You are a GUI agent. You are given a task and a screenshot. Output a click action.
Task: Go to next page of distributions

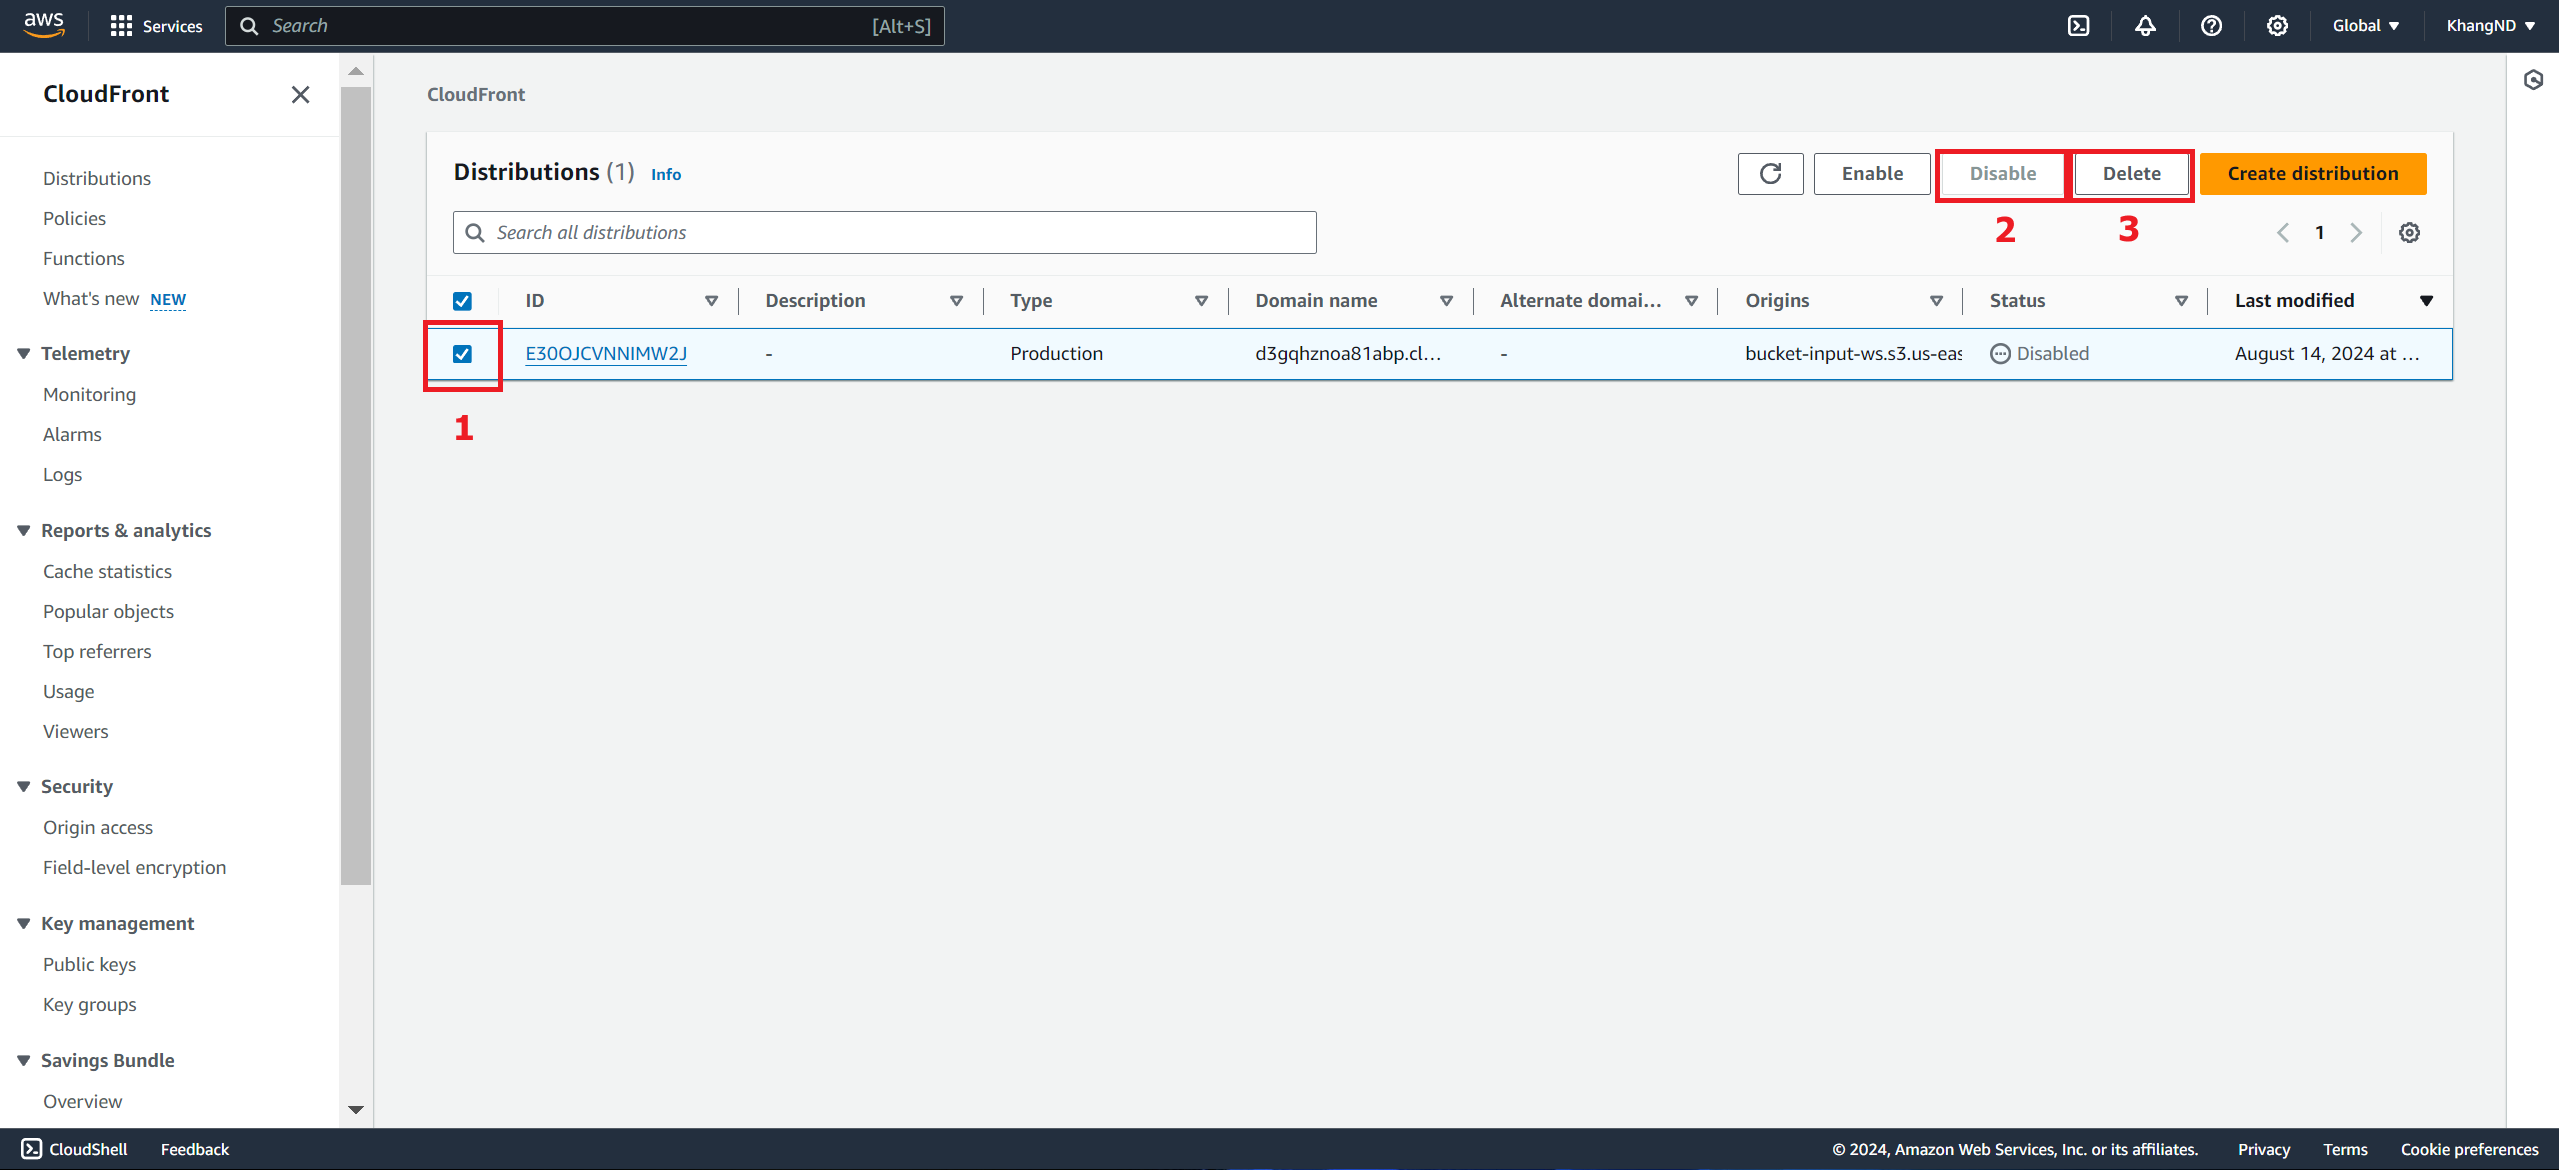point(2356,233)
